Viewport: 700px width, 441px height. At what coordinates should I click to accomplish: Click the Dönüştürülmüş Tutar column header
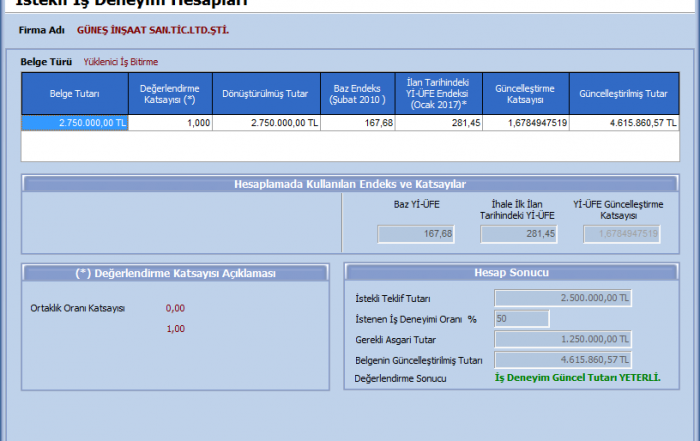pyautogui.click(x=266, y=94)
